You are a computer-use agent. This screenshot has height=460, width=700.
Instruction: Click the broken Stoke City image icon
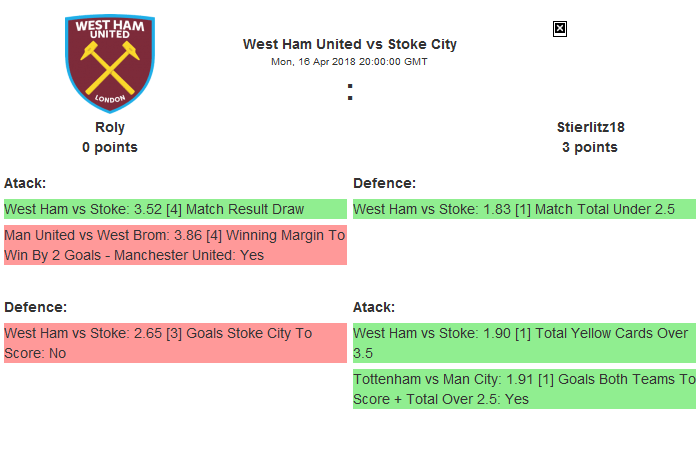(560, 29)
